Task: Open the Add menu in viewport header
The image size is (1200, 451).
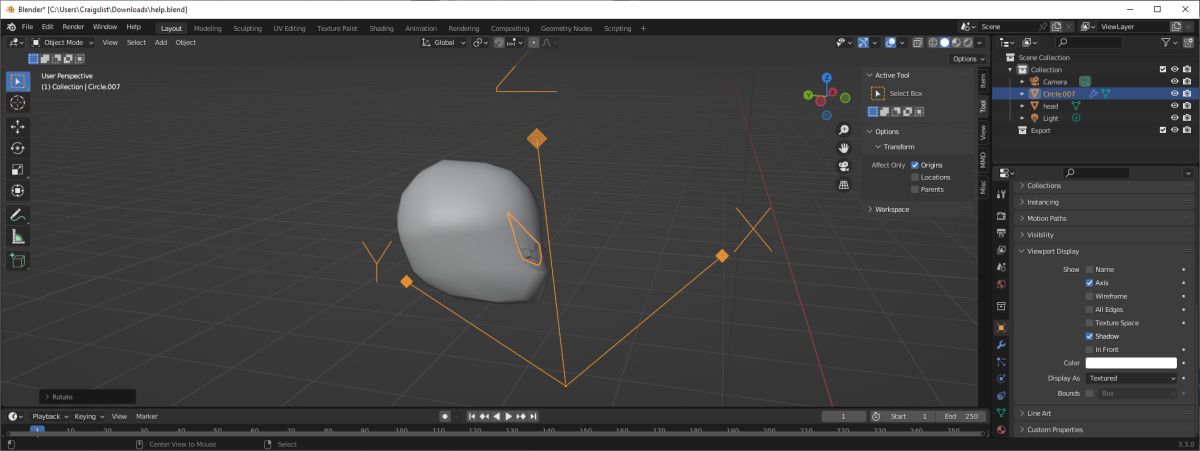Action: click(160, 43)
